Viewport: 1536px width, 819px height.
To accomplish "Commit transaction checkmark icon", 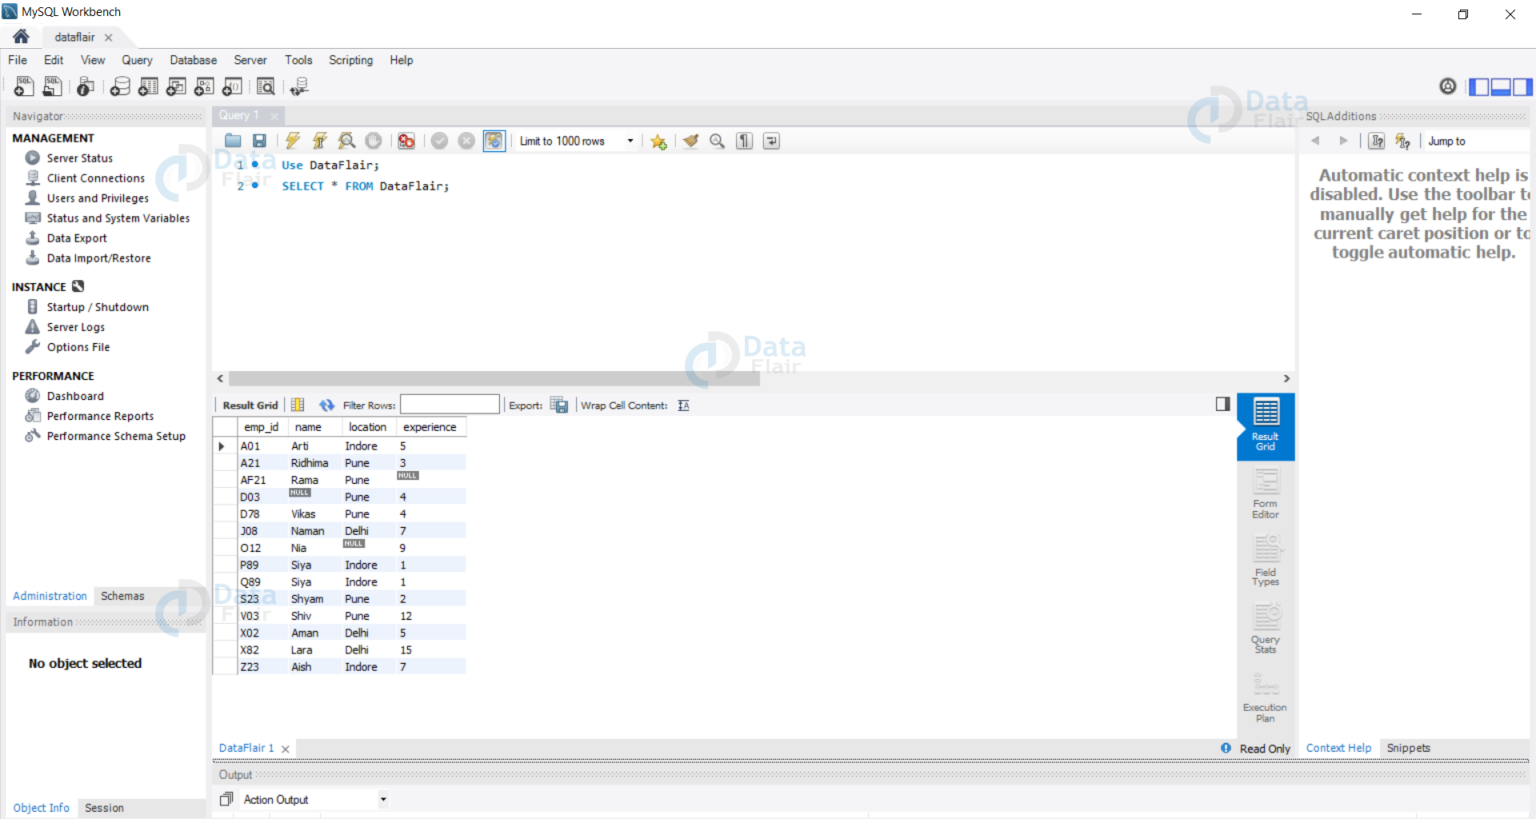I will tap(439, 141).
